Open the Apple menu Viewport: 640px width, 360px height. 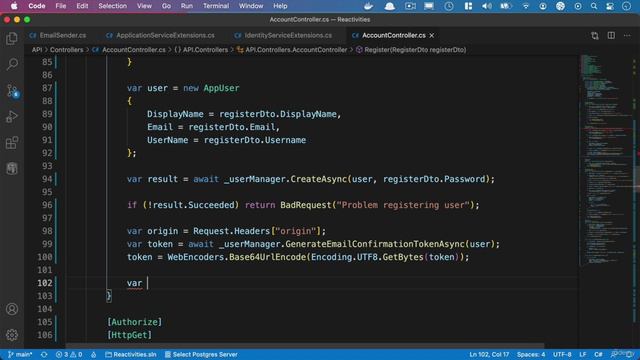(14, 6)
